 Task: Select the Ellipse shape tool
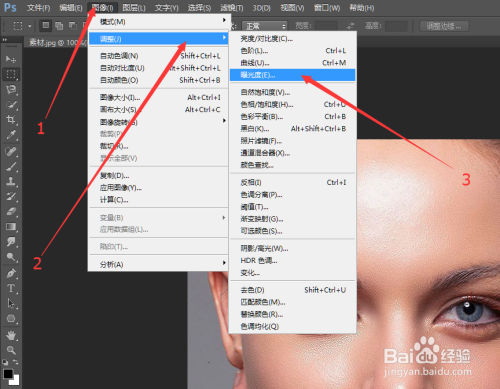coord(11,319)
